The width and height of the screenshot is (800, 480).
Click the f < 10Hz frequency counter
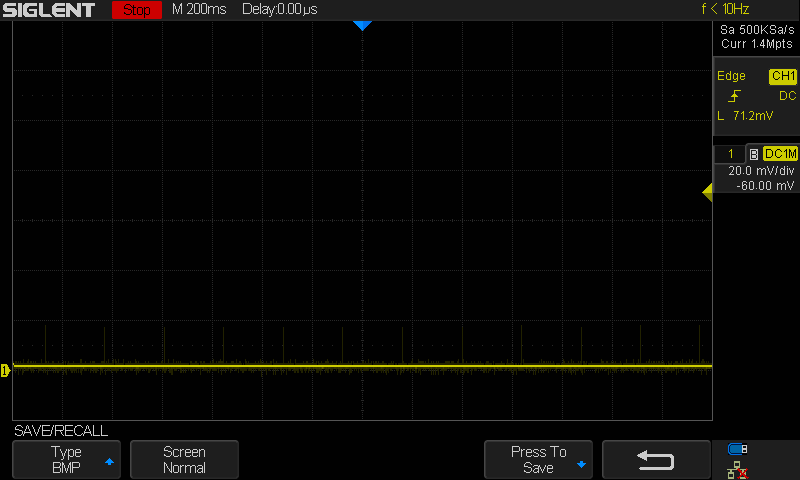pyautogui.click(x=725, y=9)
